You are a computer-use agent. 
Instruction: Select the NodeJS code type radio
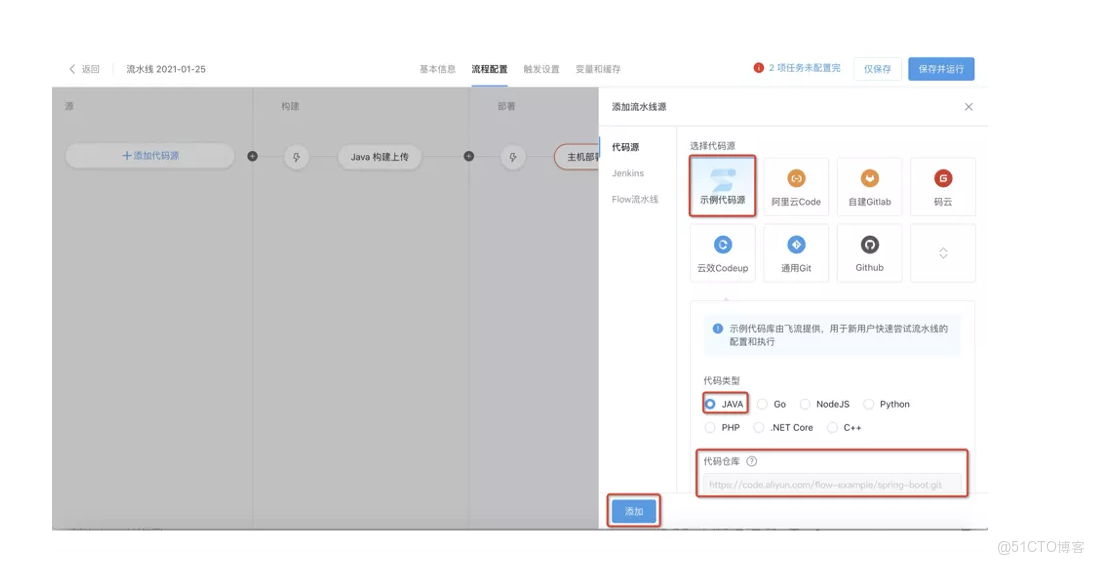[x=805, y=404]
